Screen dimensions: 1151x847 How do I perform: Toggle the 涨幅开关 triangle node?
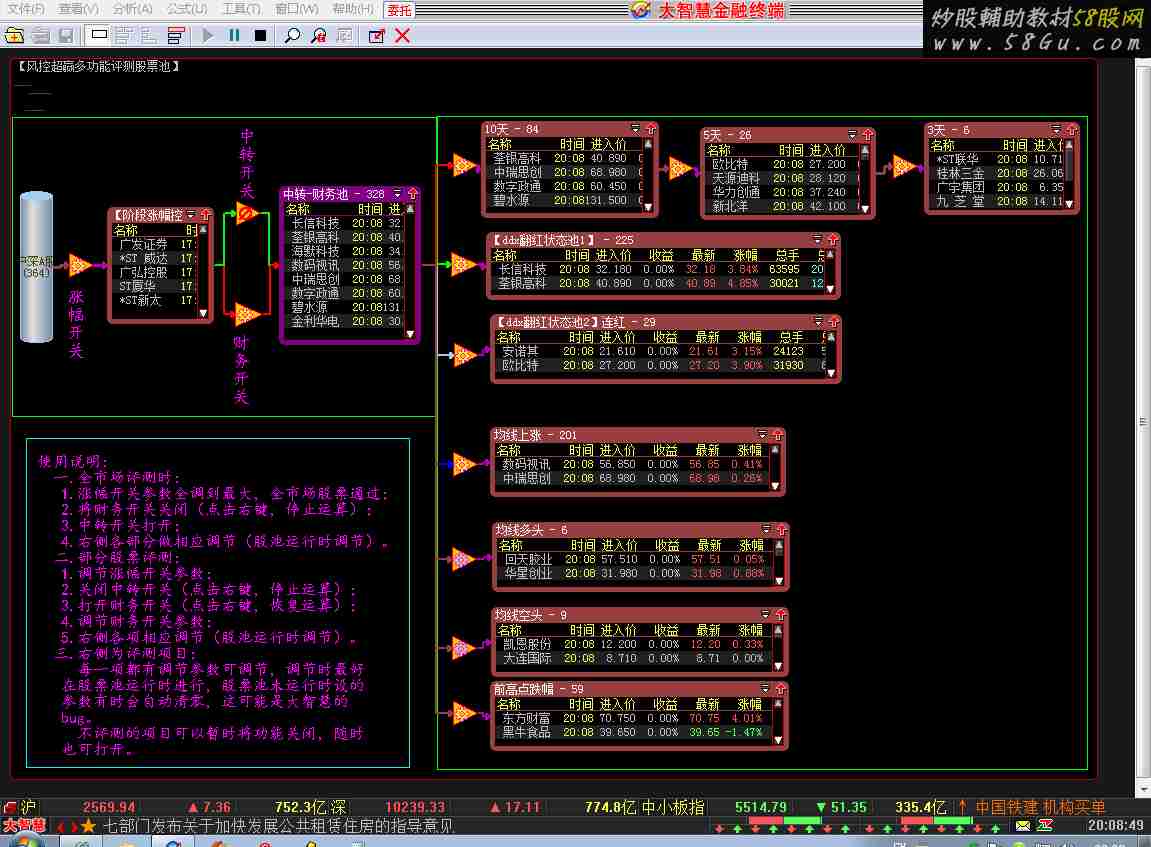tap(79, 264)
